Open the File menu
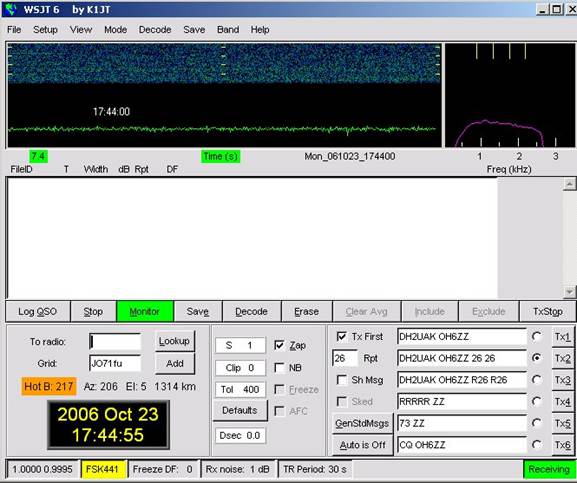The width and height of the screenshot is (577, 483). point(14,30)
